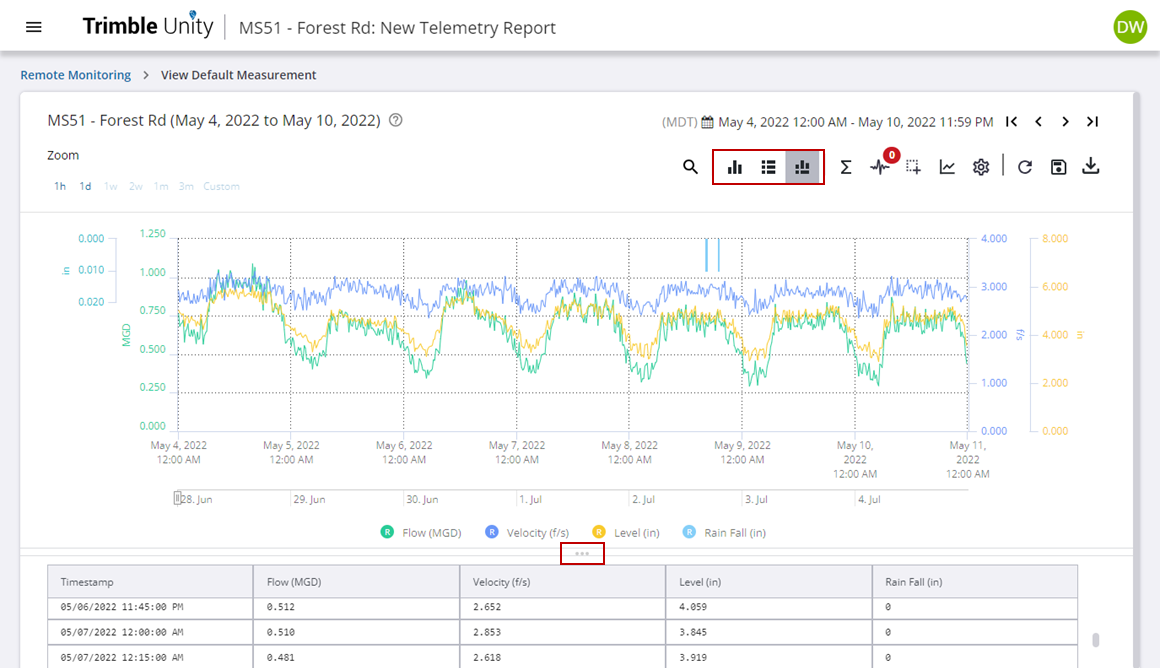The image size is (1160, 668).
Task: Click flow value 0.510 cell
Action: click(x=357, y=632)
